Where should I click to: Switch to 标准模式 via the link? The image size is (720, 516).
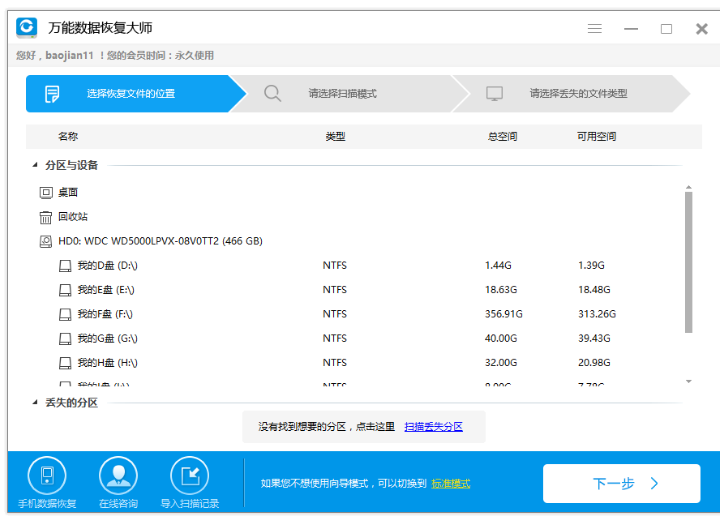point(451,484)
